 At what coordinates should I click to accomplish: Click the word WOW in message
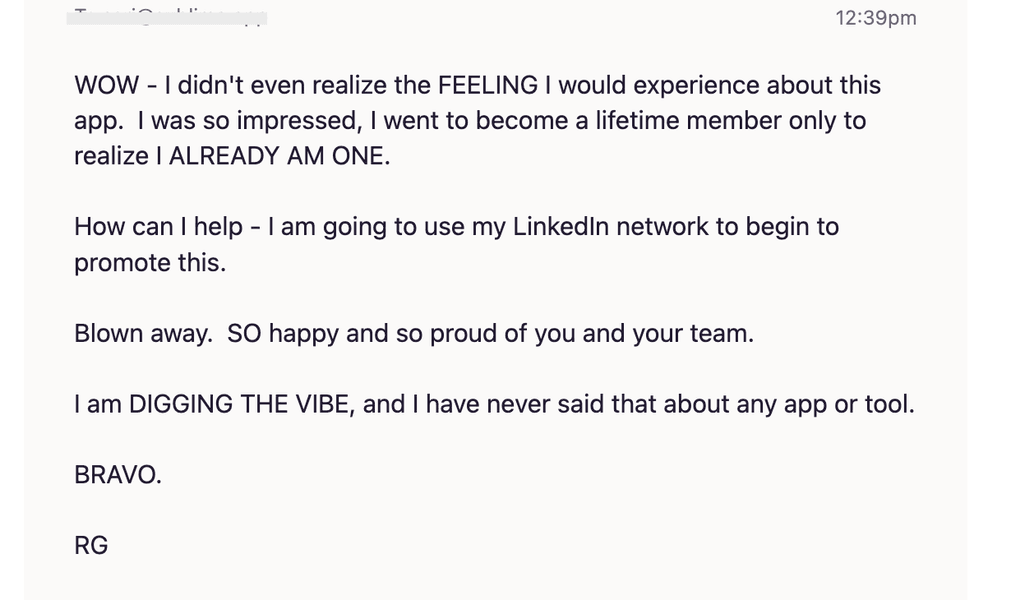click(x=106, y=85)
